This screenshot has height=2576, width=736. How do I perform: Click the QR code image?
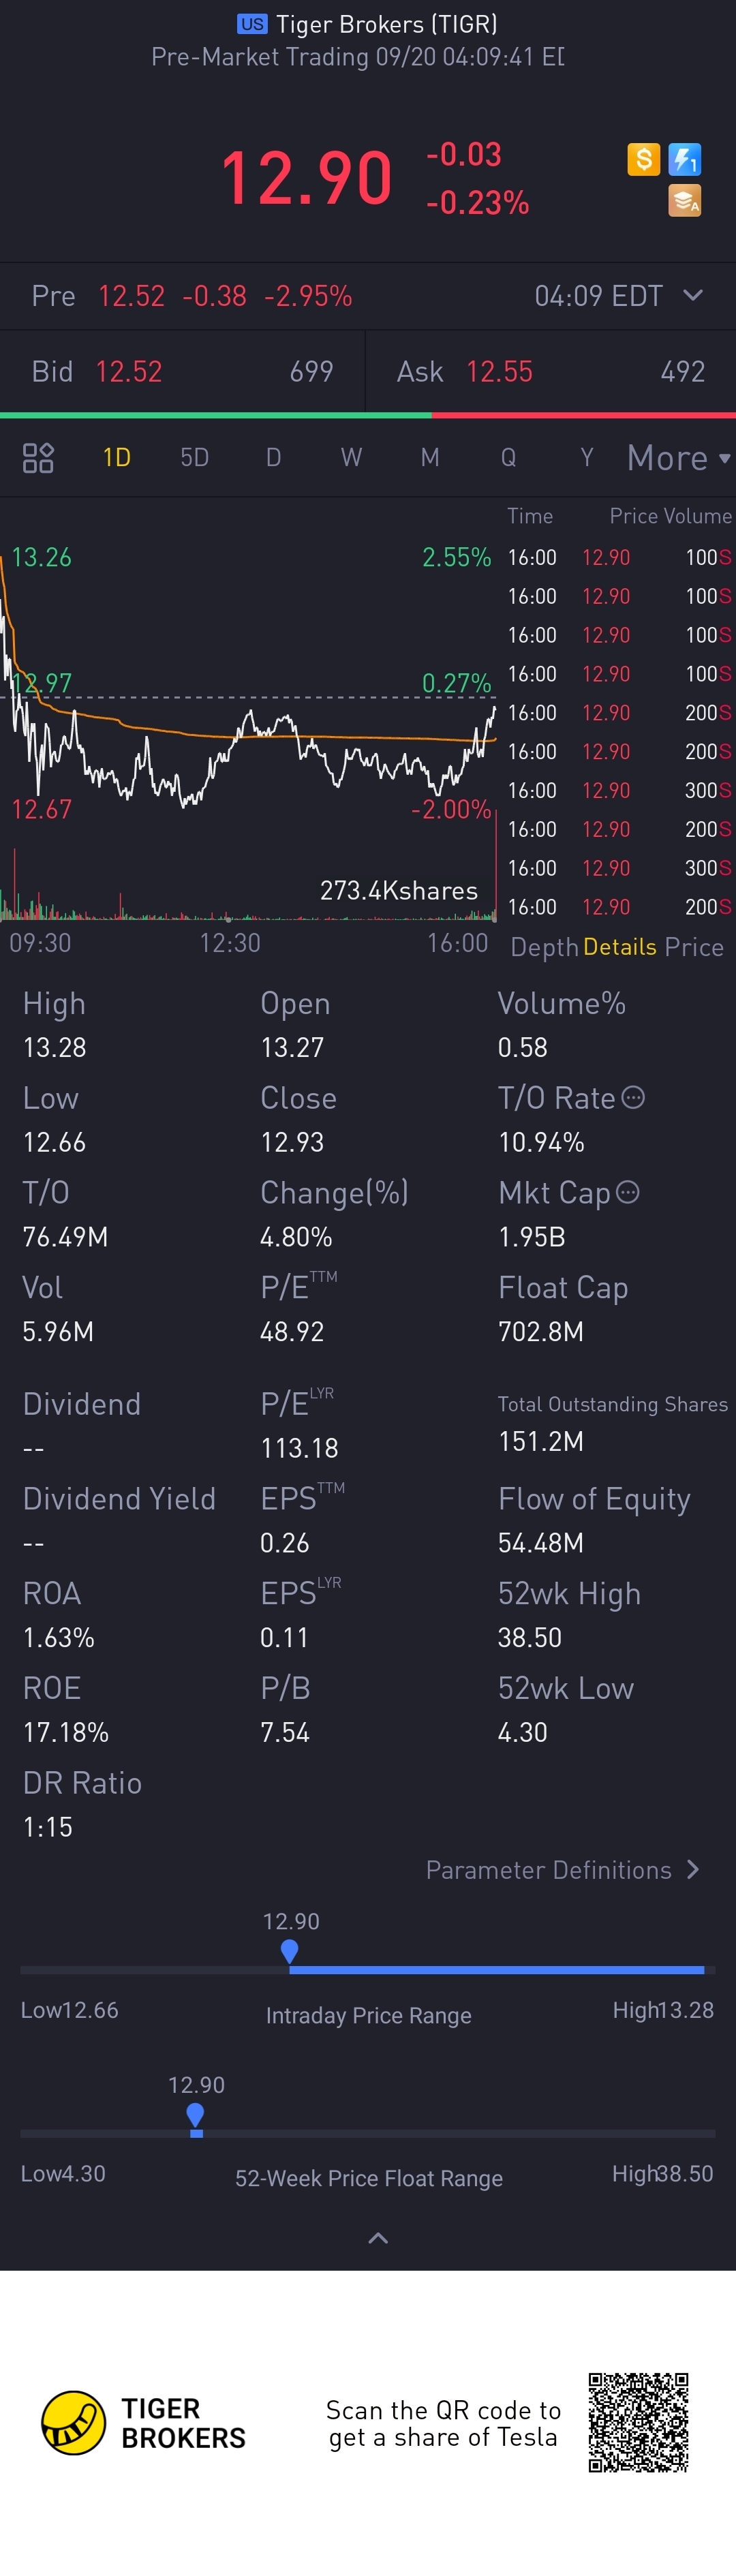pyautogui.click(x=638, y=2422)
